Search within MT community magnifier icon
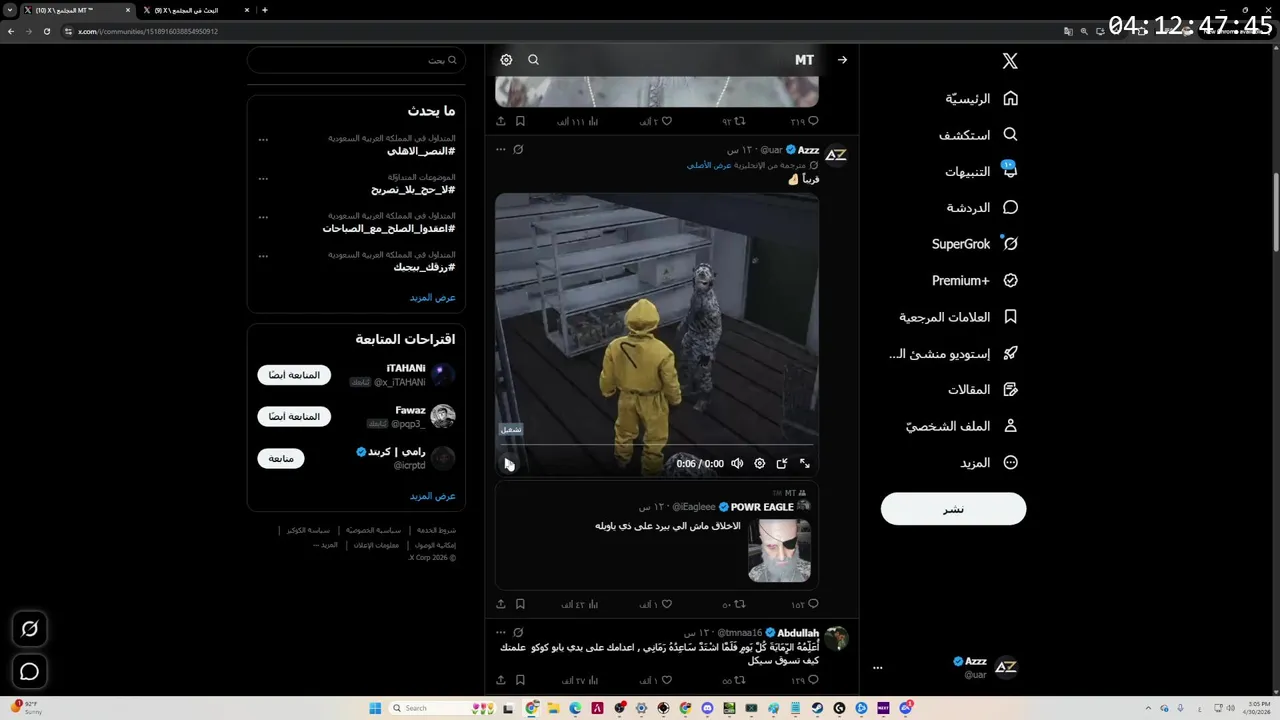Viewport: 1280px width, 720px height. click(533, 60)
